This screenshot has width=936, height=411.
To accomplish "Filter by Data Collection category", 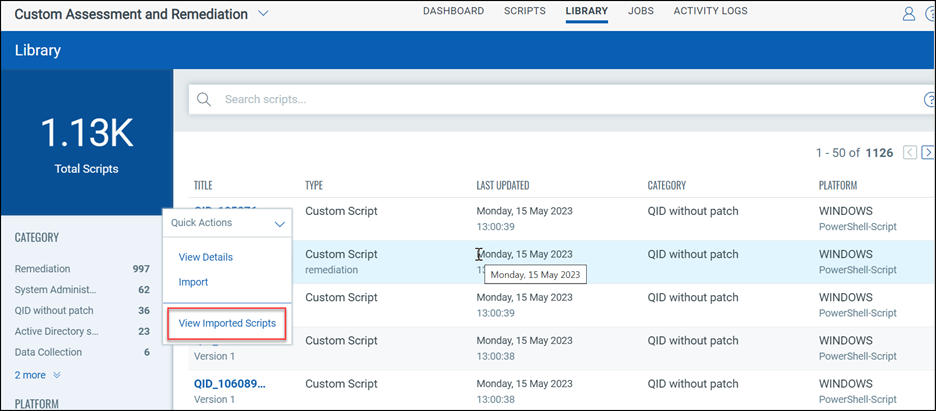I will [x=48, y=353].
